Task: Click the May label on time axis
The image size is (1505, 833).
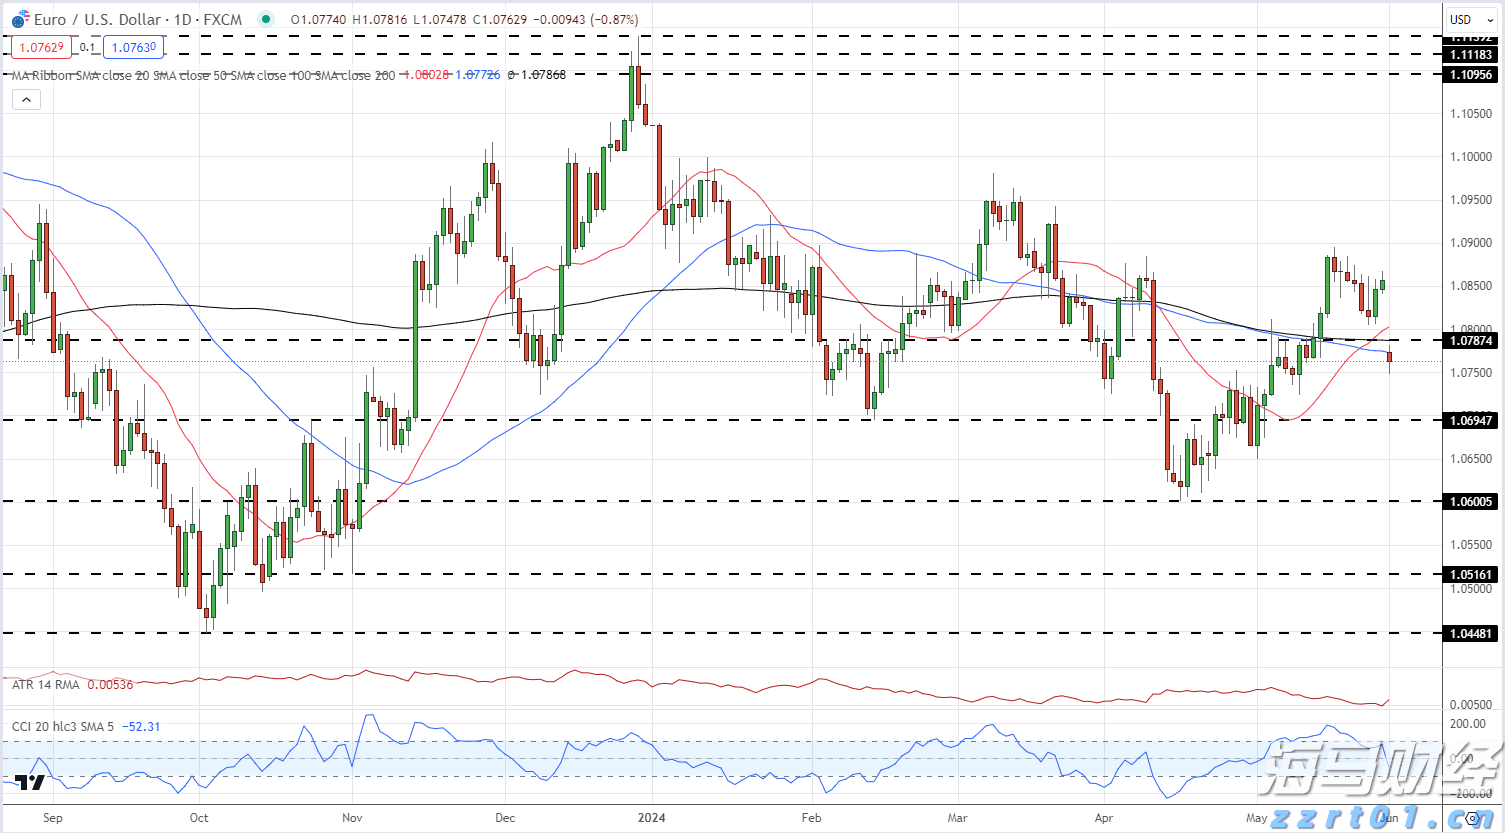Action: 1257,818
